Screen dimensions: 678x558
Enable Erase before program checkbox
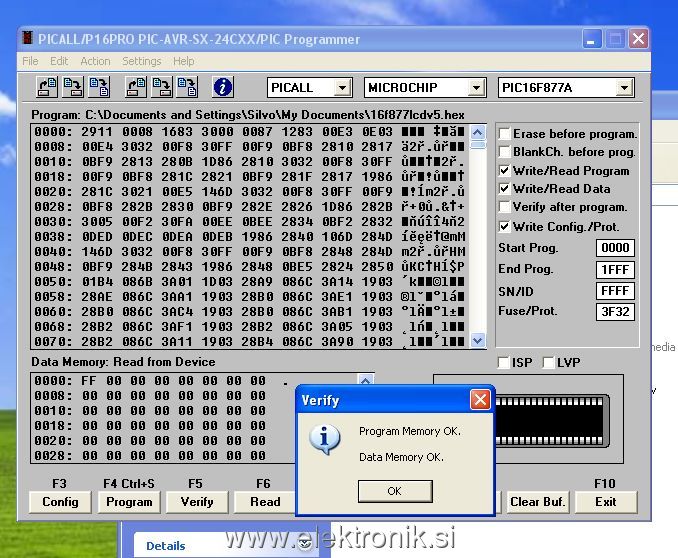tap(504, 134)
